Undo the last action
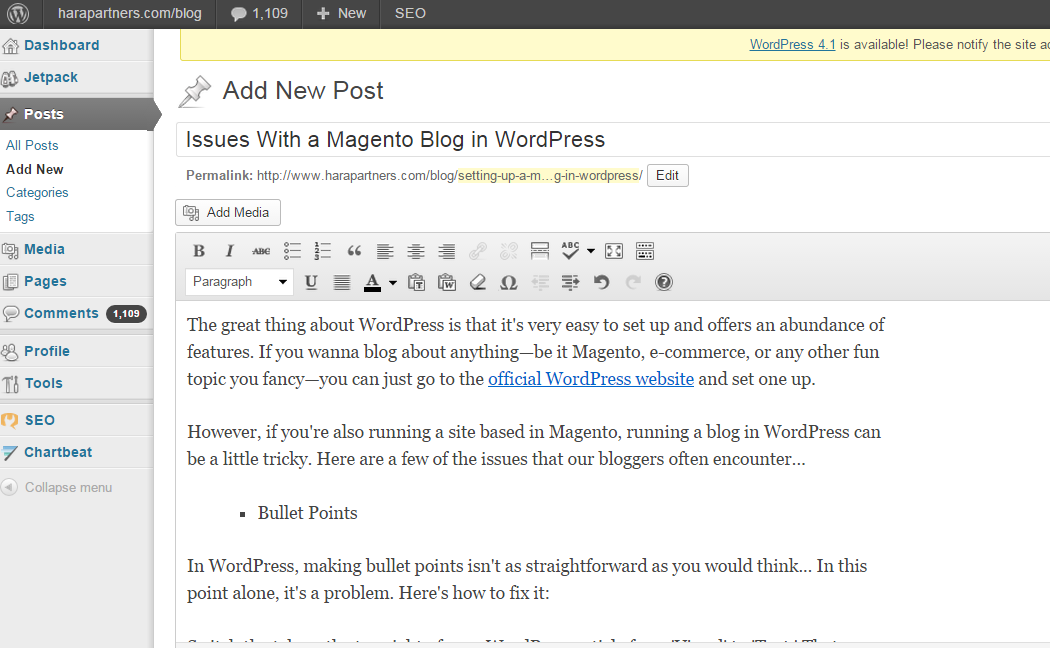The height and width of the screenshot is (648, 1050). (601, 282)
